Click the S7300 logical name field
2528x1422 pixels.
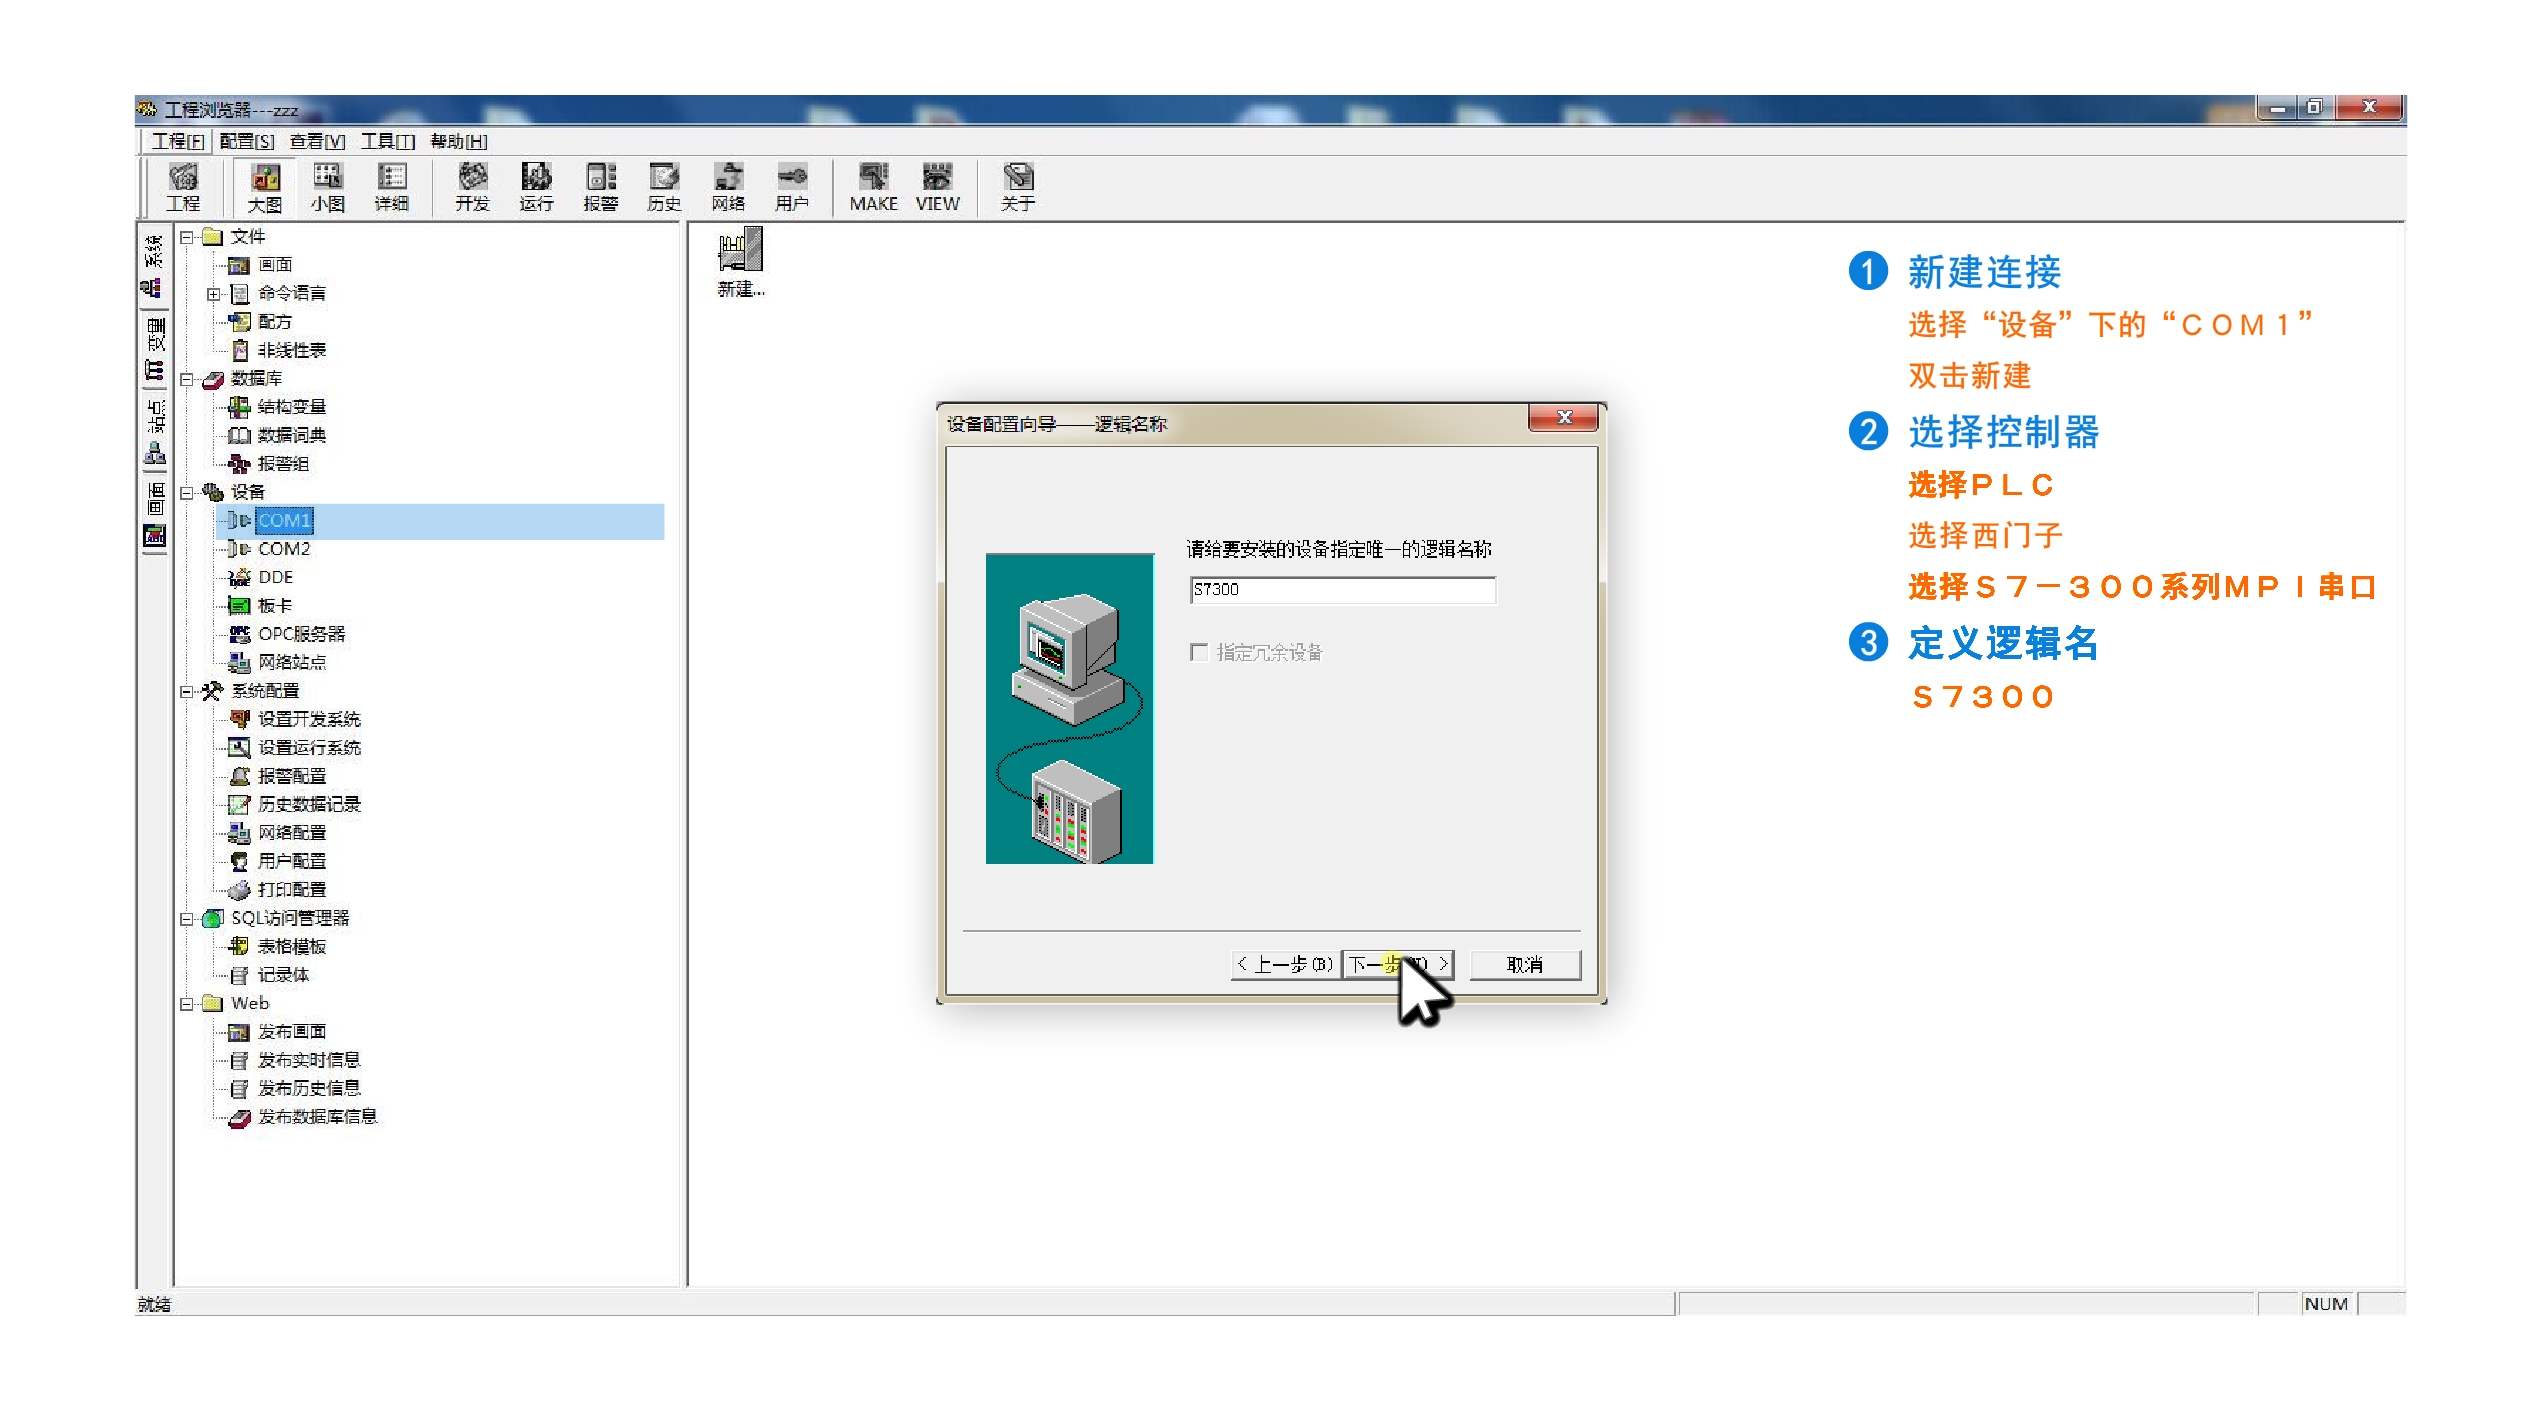click(x=1342, y=590)
